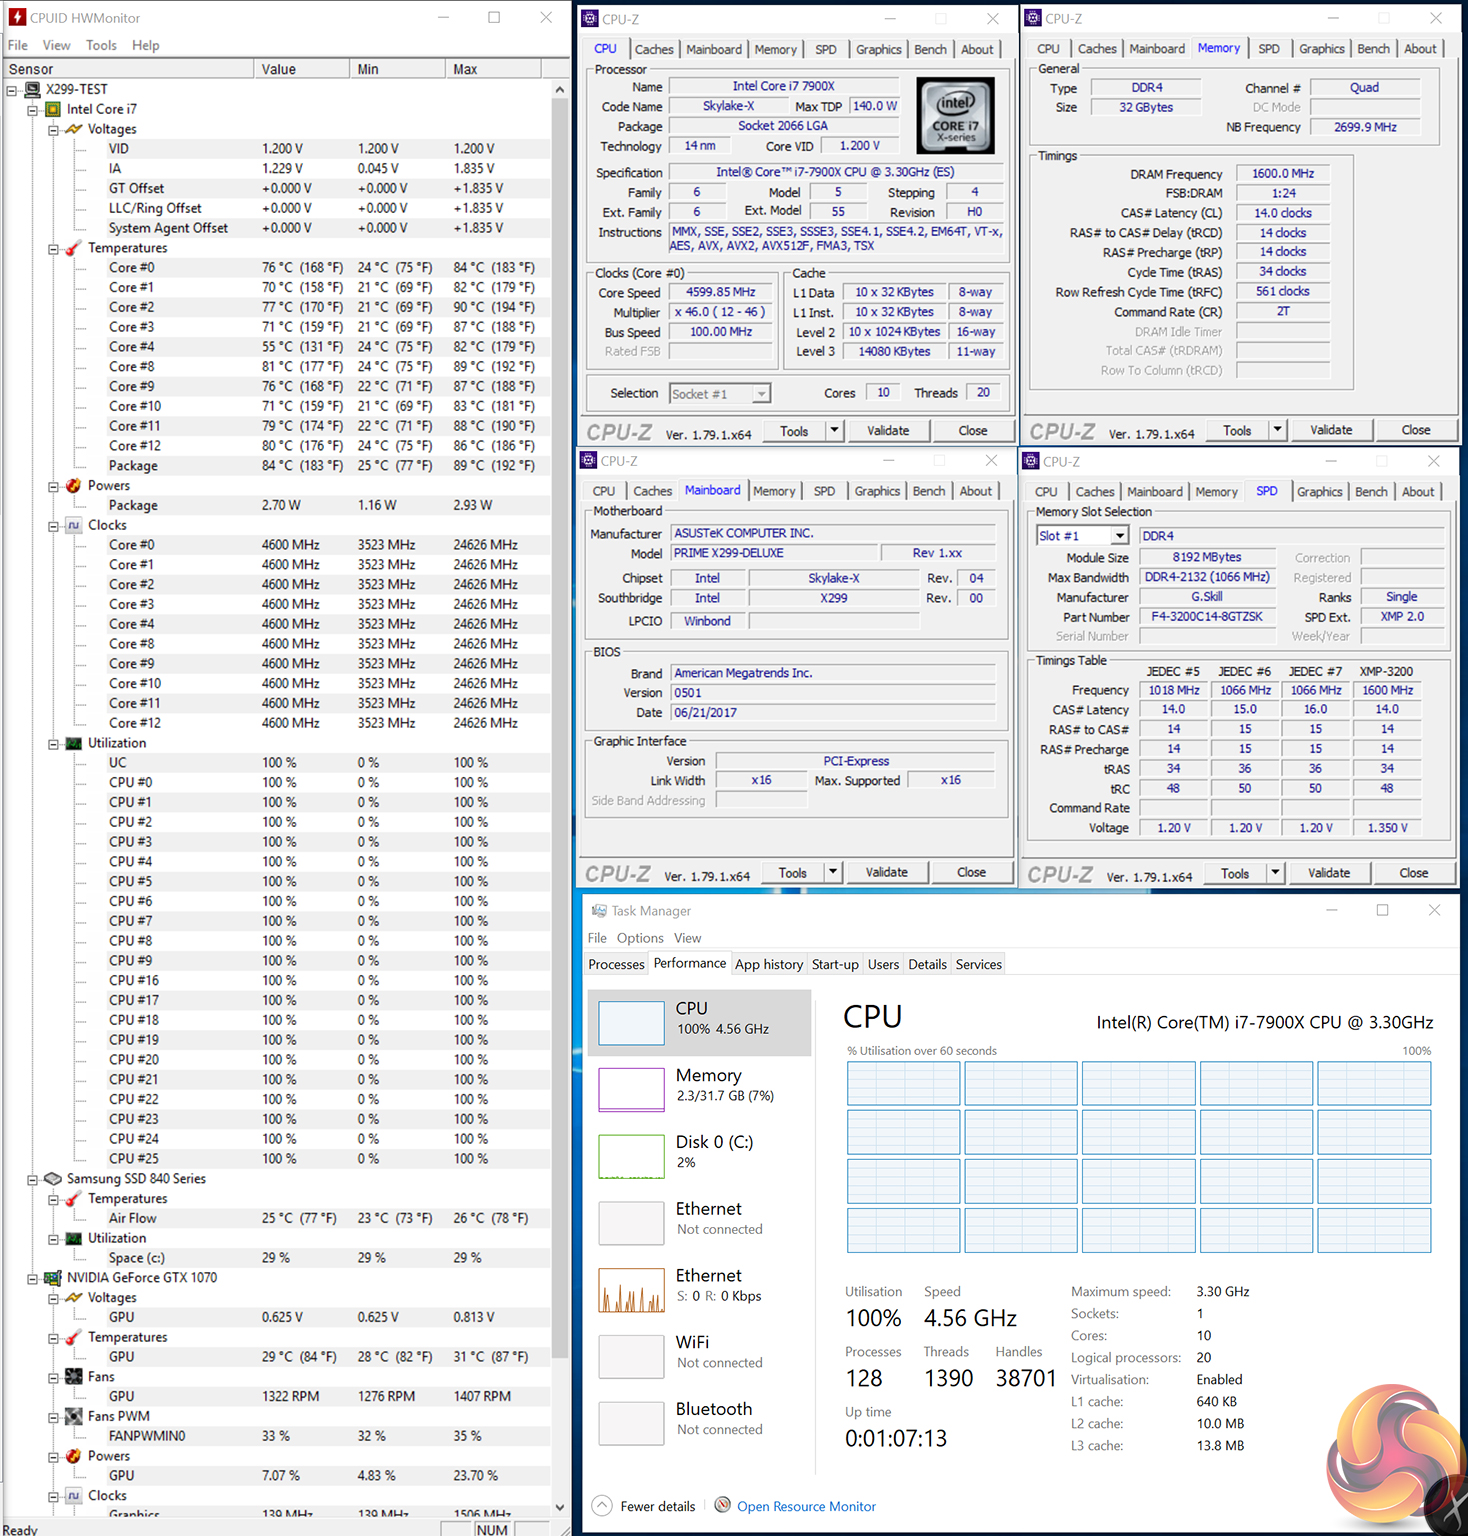Open the Tools dropdown arrow in CPU-Z Mainboard window

click(x=832, y=872)
